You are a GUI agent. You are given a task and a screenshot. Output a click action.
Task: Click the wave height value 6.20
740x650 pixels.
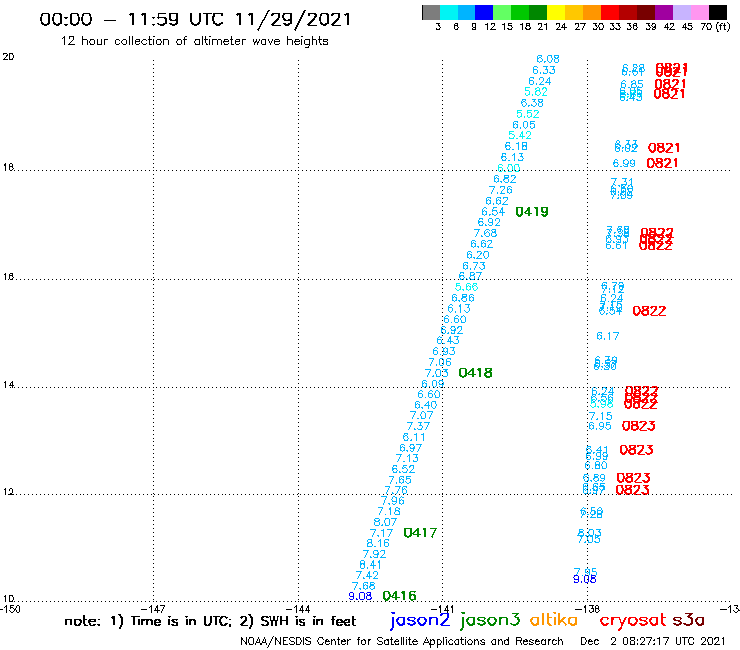[478, 255]
